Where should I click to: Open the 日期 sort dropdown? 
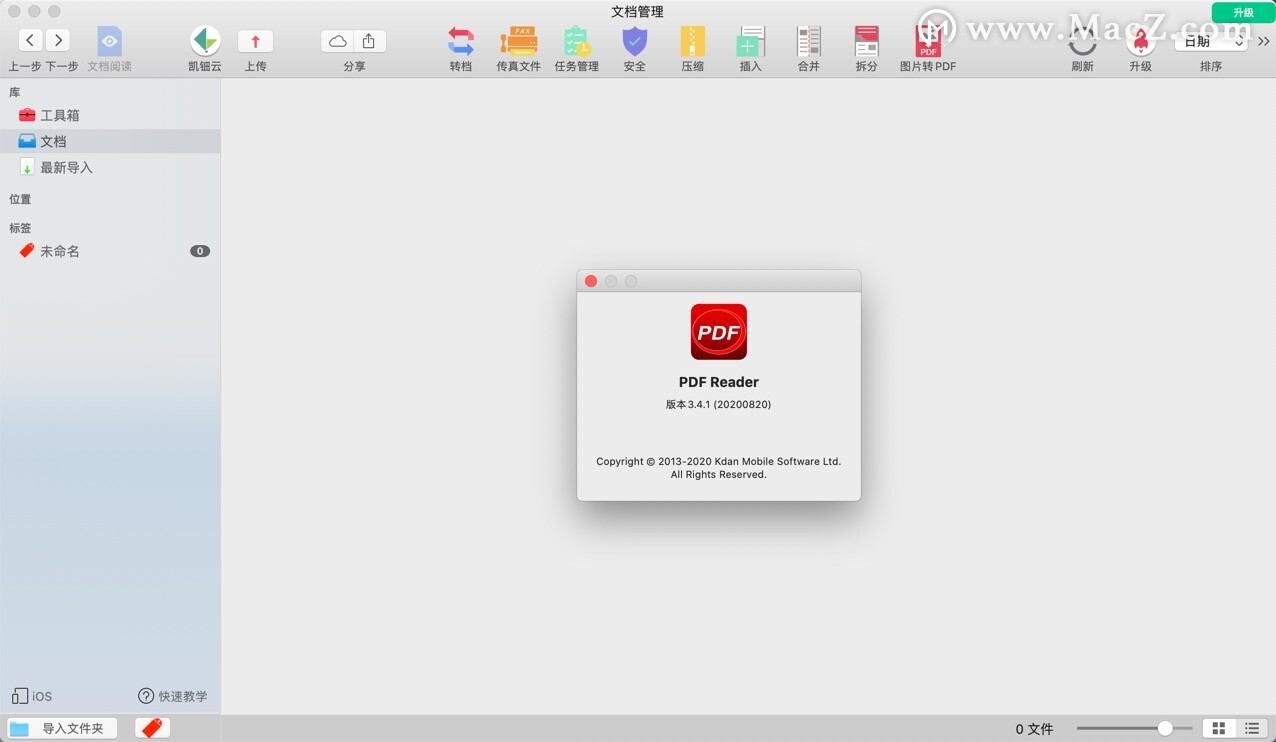[1211, 42]
